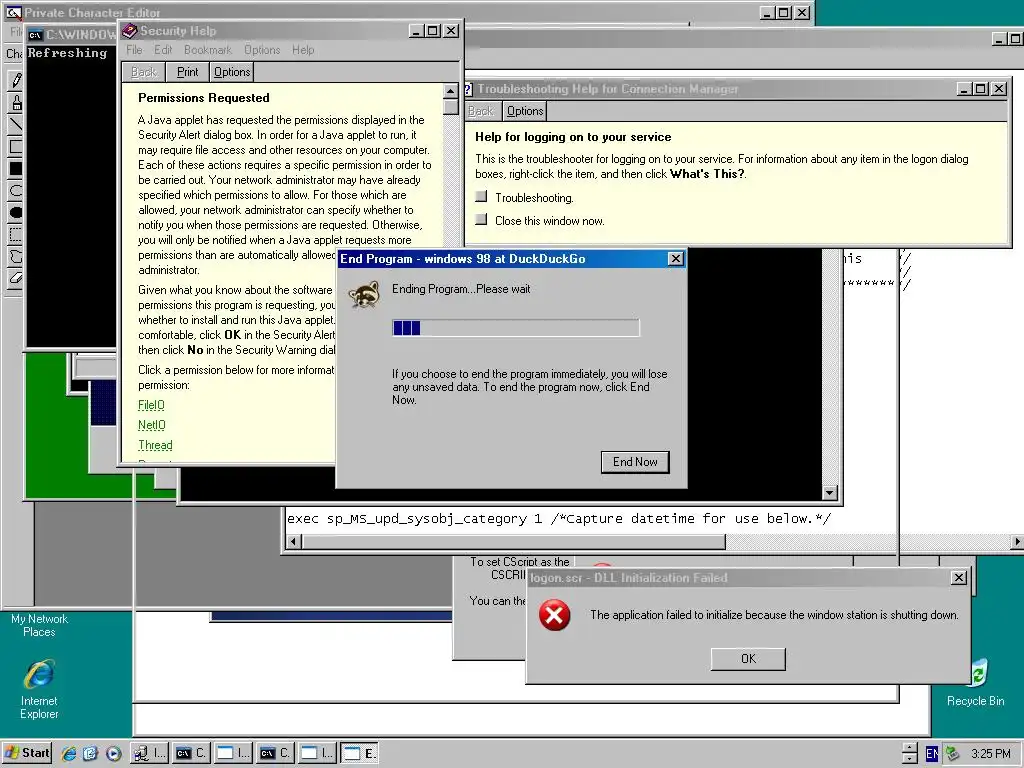
Task: Click the tray icon left of the clock
Action: point(953,754)
